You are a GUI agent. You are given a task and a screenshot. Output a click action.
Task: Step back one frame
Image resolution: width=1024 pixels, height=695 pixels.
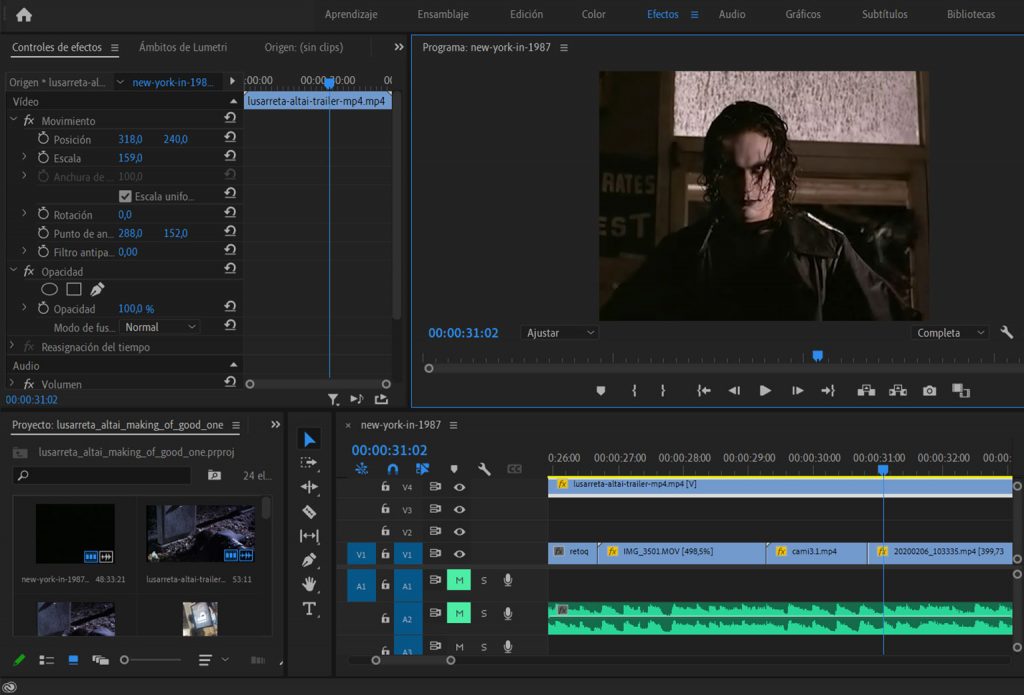click(x=734, y=391)
